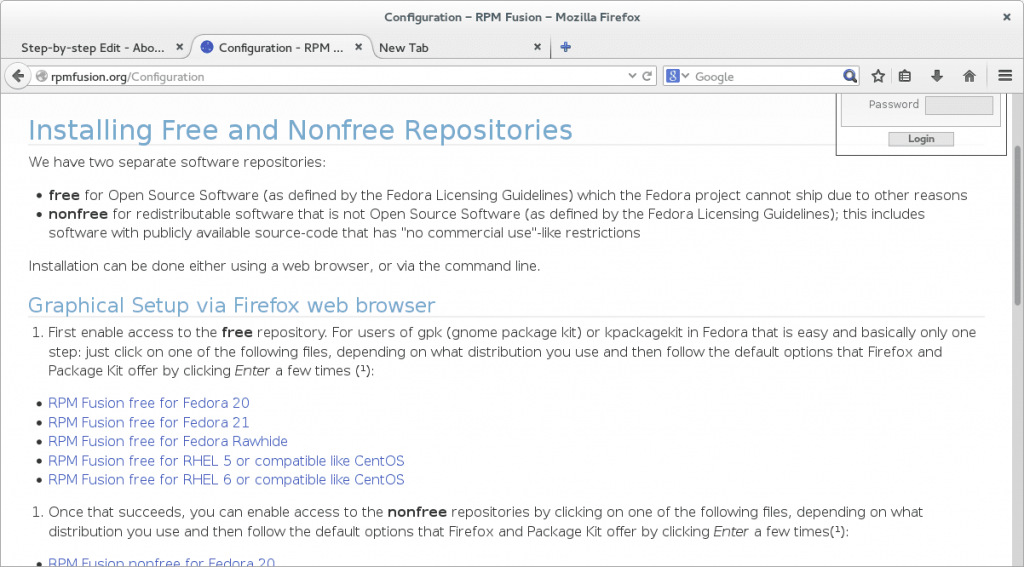Click the search magnifier icon
Viewport: 1024px width, 567px height.
[850, 76]
